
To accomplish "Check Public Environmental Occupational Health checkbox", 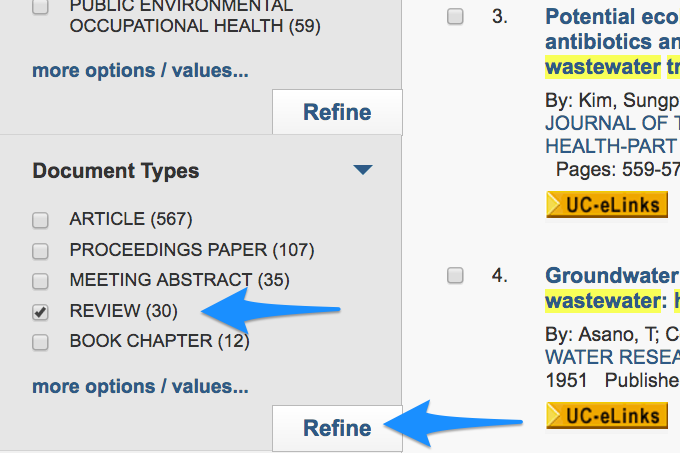I will (x=40, y=7).
